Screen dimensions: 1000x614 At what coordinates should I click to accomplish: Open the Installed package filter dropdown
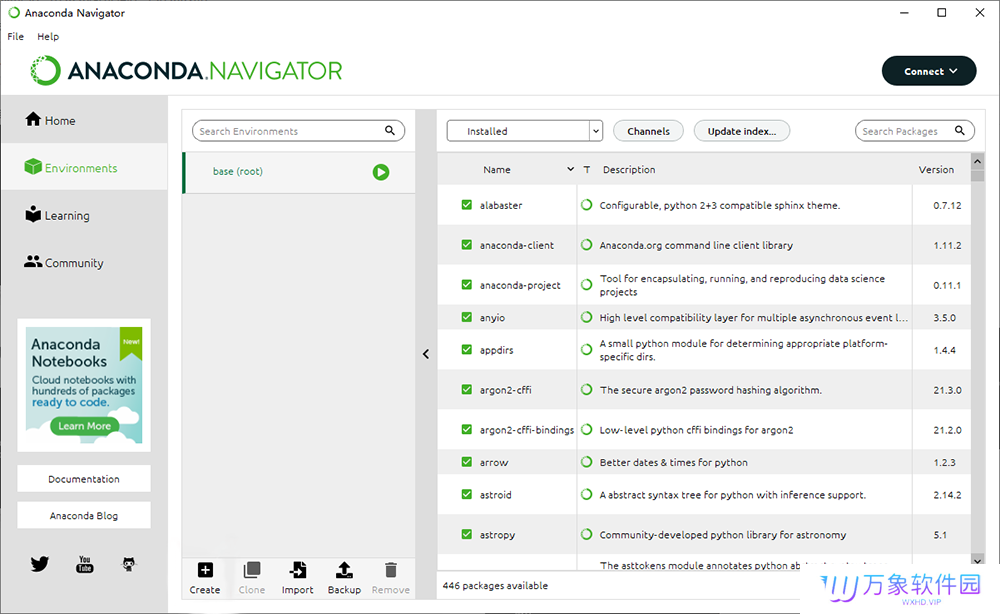524,131
